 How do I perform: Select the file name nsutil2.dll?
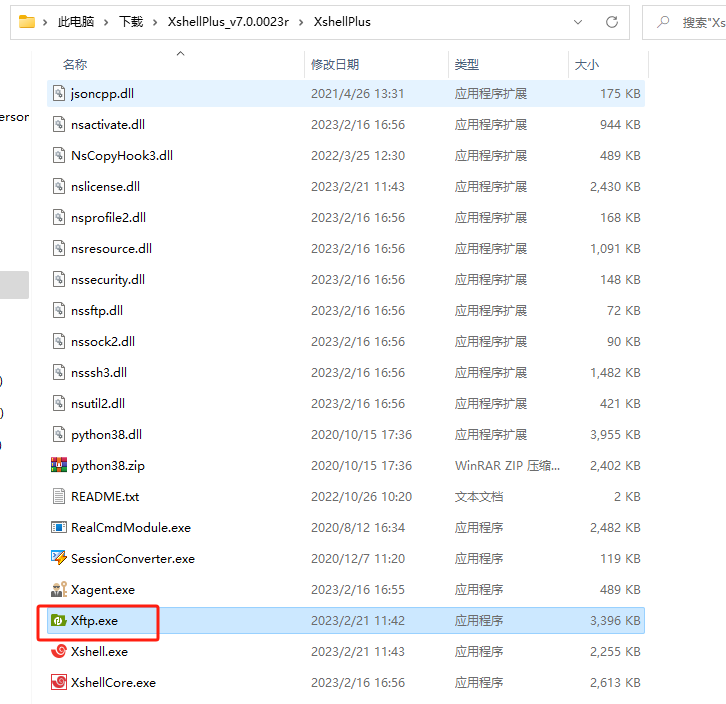pyautogui.click(x=98, y=404)
